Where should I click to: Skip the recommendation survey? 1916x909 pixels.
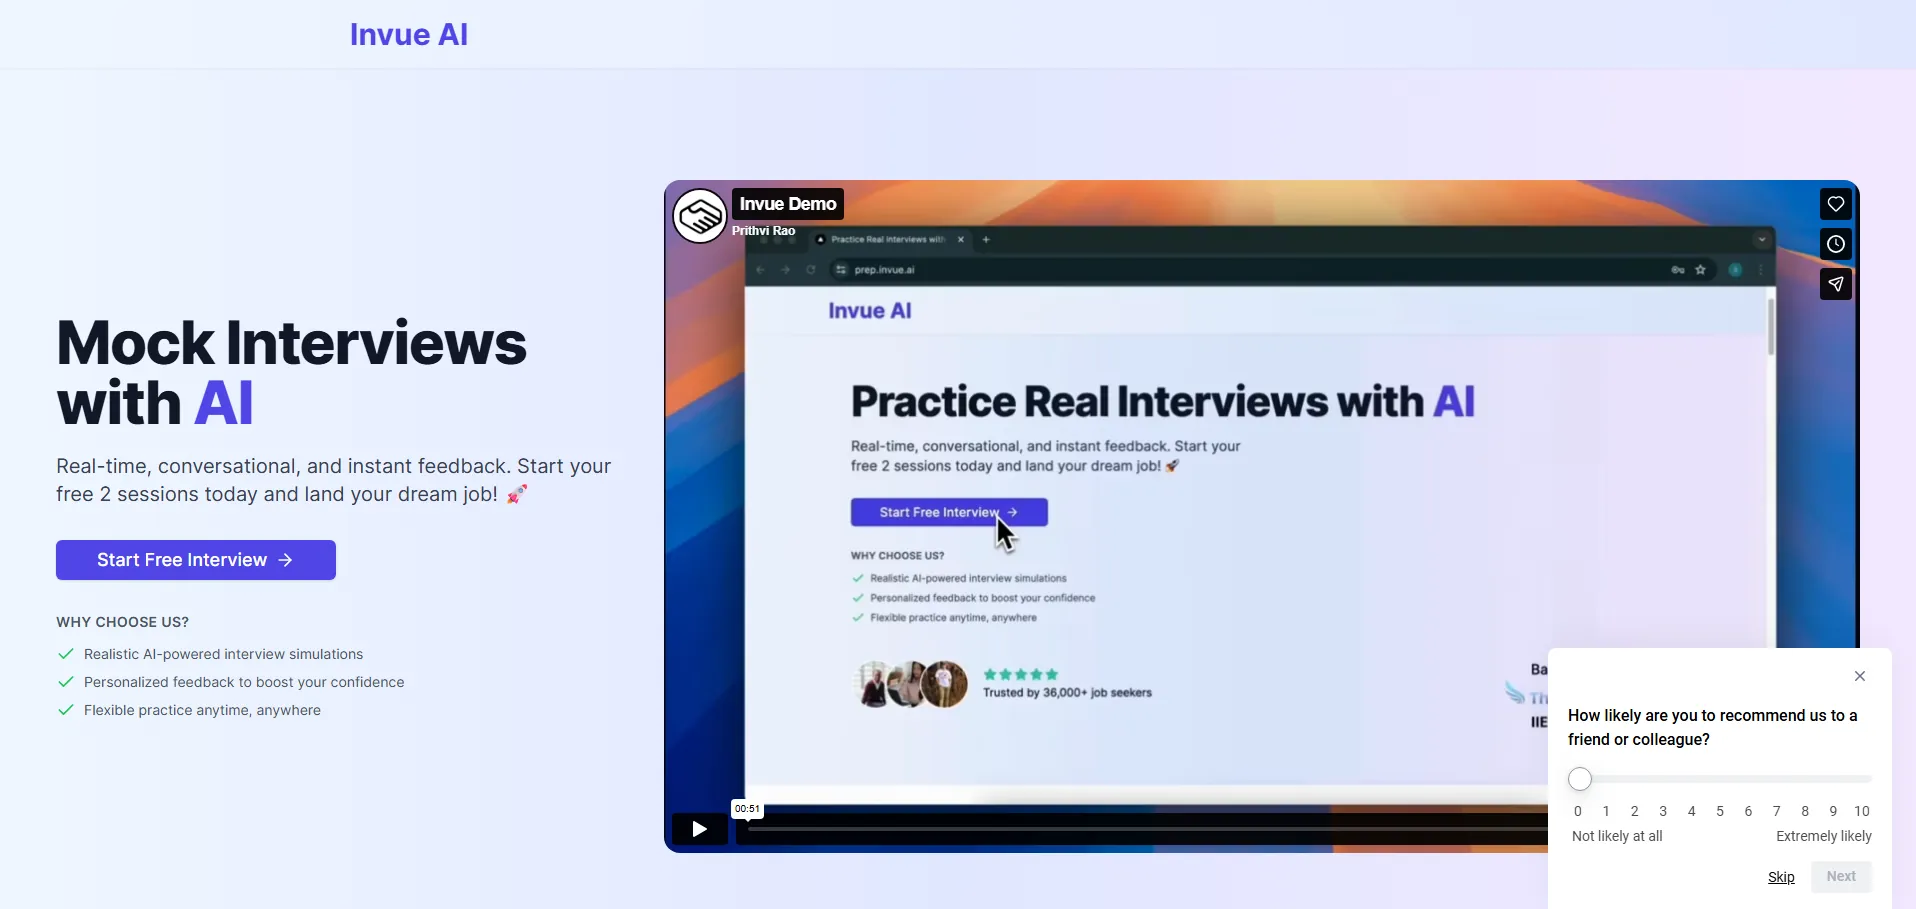click(1781, 877)
